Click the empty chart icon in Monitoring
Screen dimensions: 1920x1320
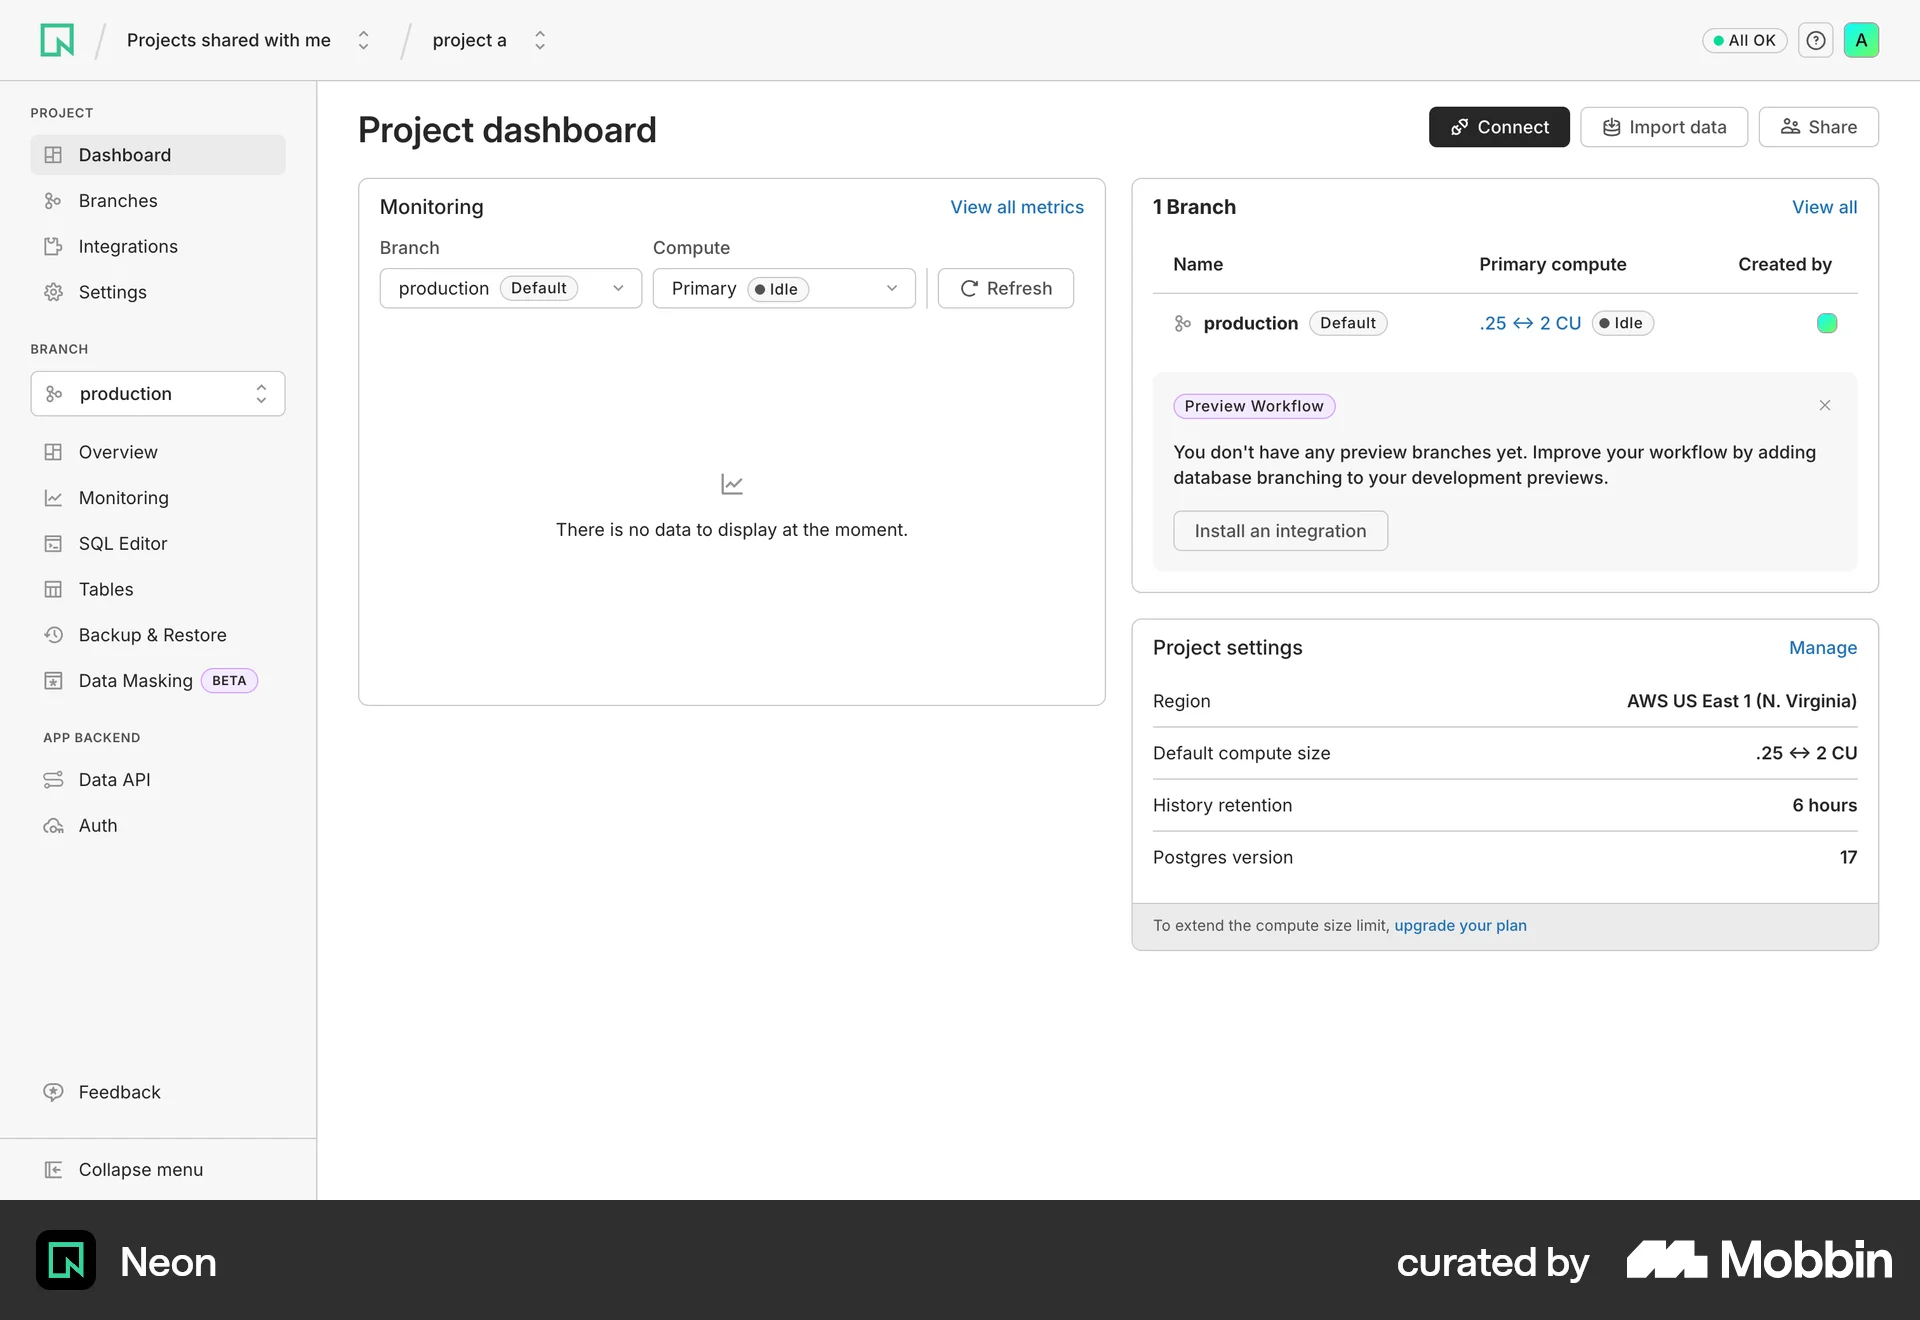click(x=732, y=484)
